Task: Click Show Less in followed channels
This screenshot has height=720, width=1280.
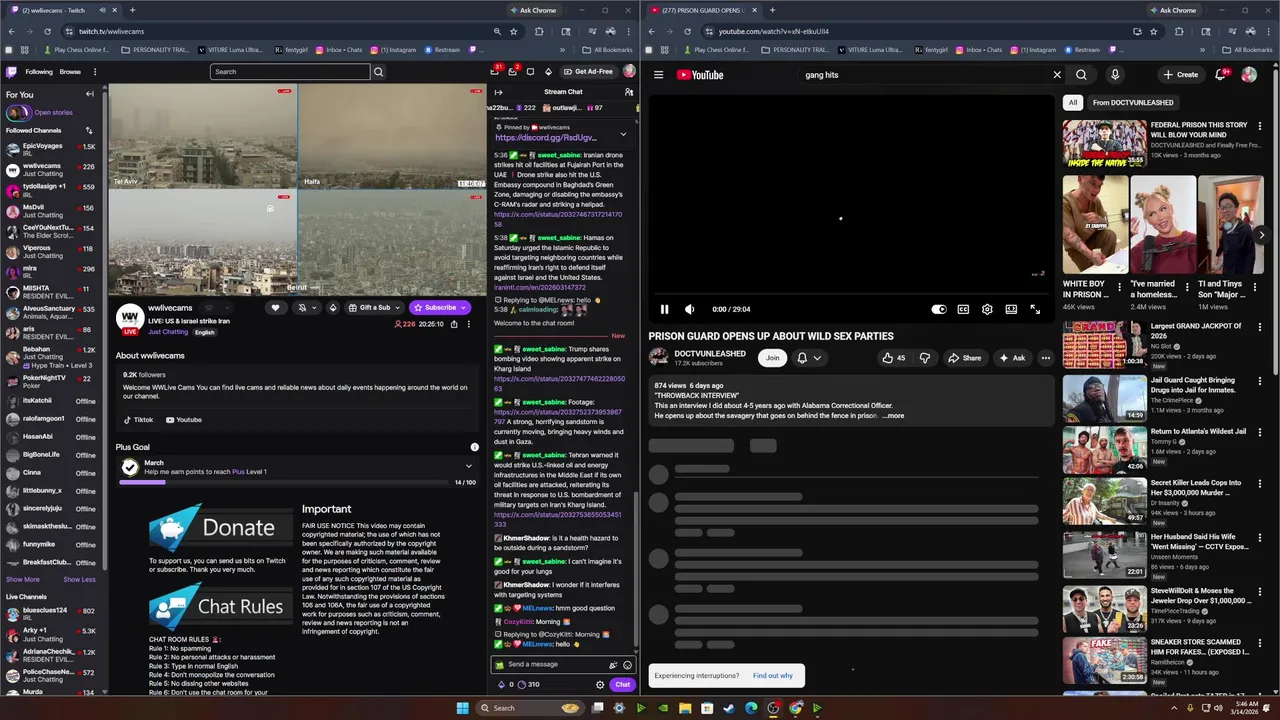Action: point(80,579)
